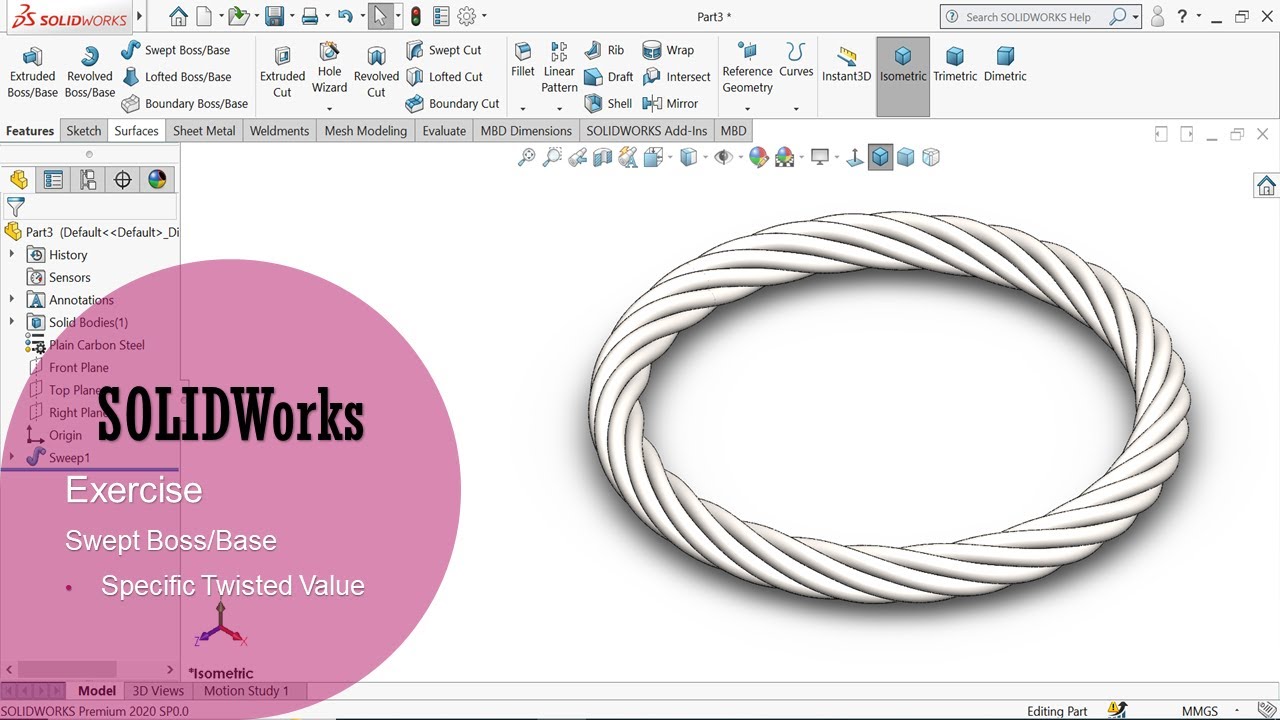The width and height of the screenshot is (1280, 720).
Task: Apply the Fillet tool
Action: [x=522, y=60]
